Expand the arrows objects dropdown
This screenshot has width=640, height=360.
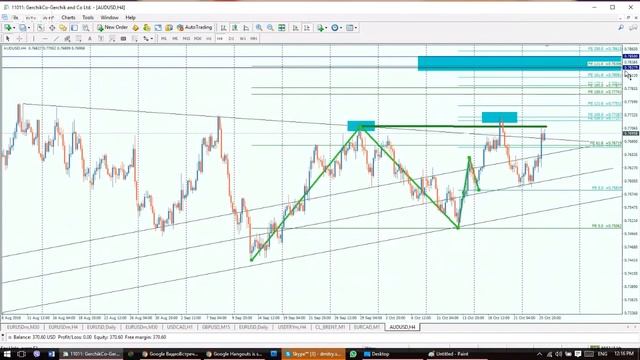point(152,38)
